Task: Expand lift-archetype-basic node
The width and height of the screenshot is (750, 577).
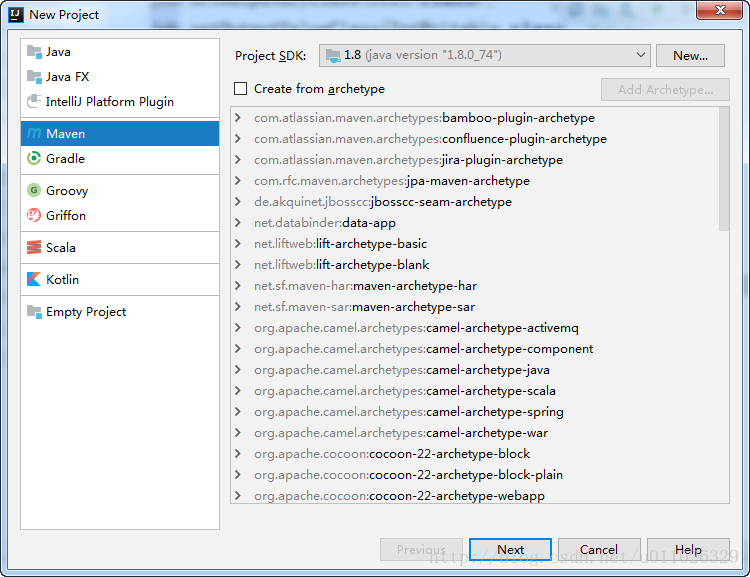Action: 238,244
